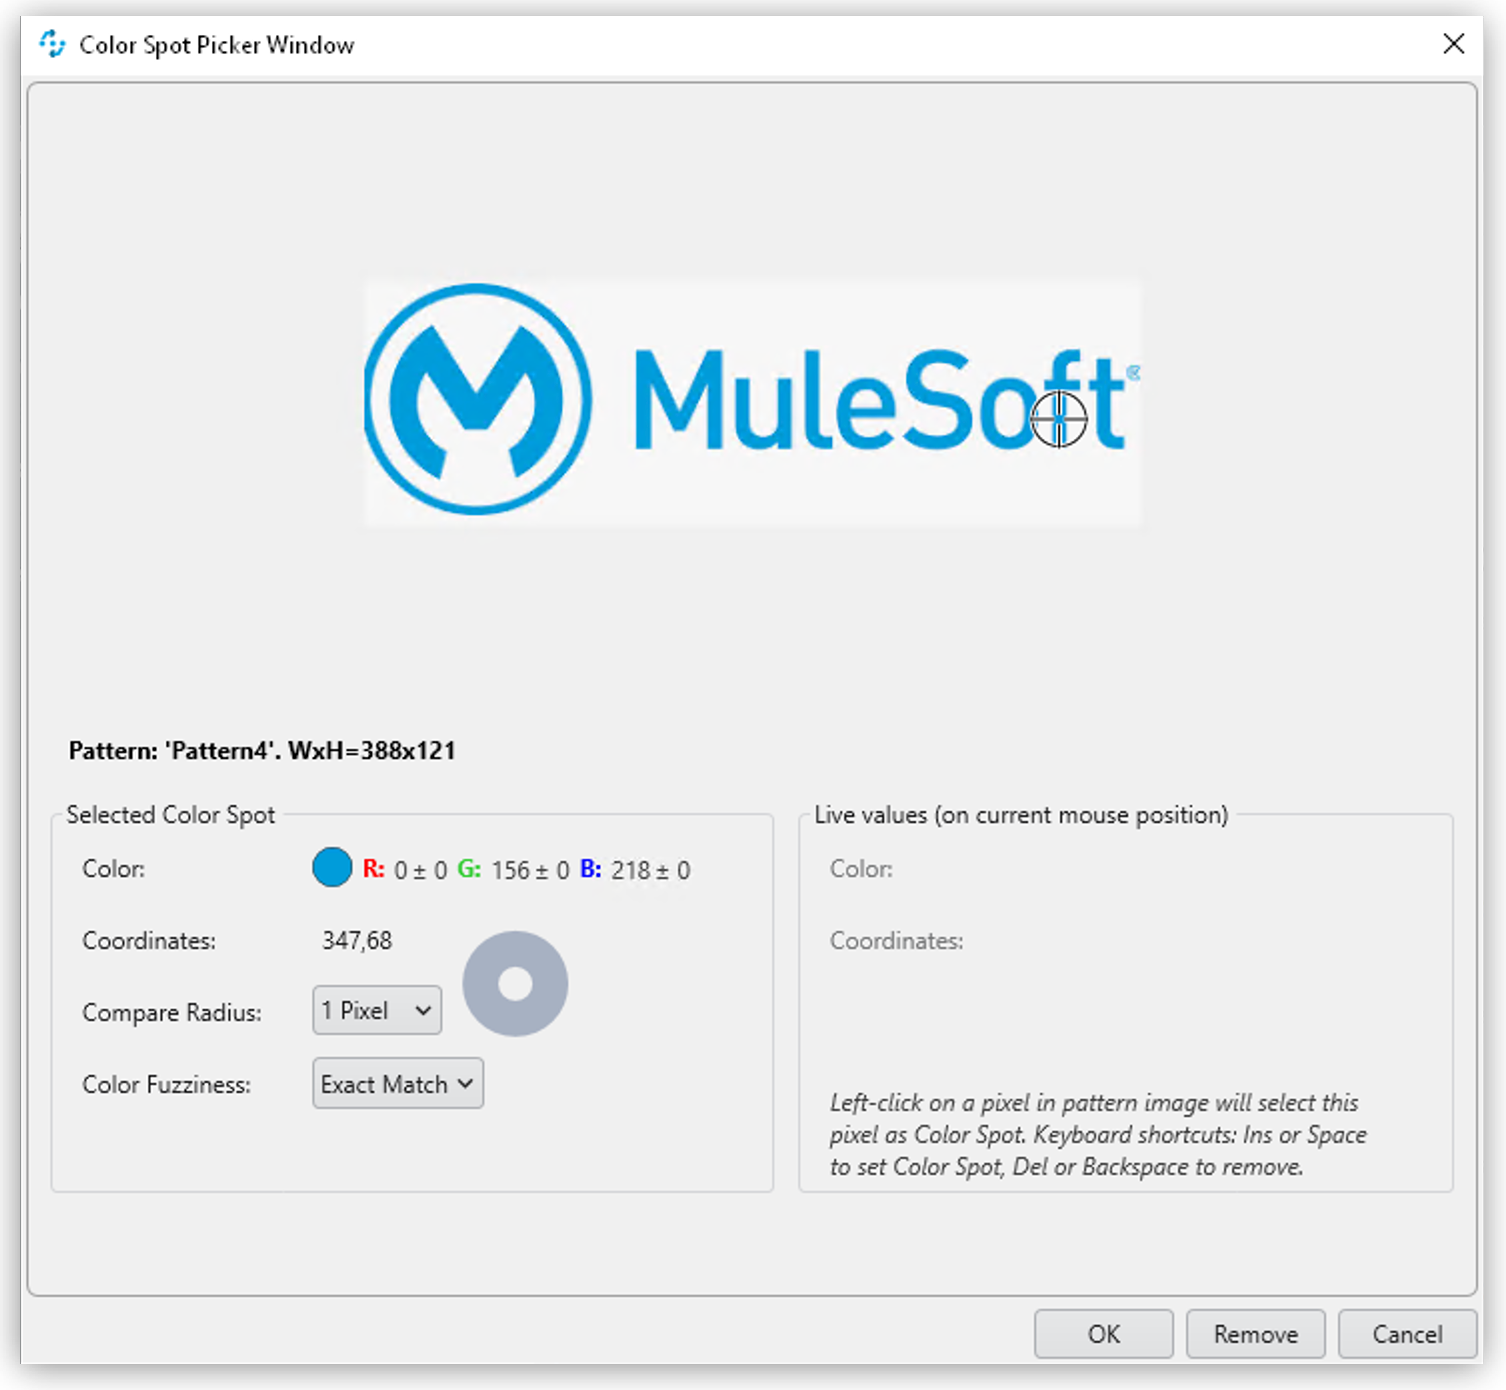Click the app icon in title bar
1506x1390 pixels.
(52, 44)
